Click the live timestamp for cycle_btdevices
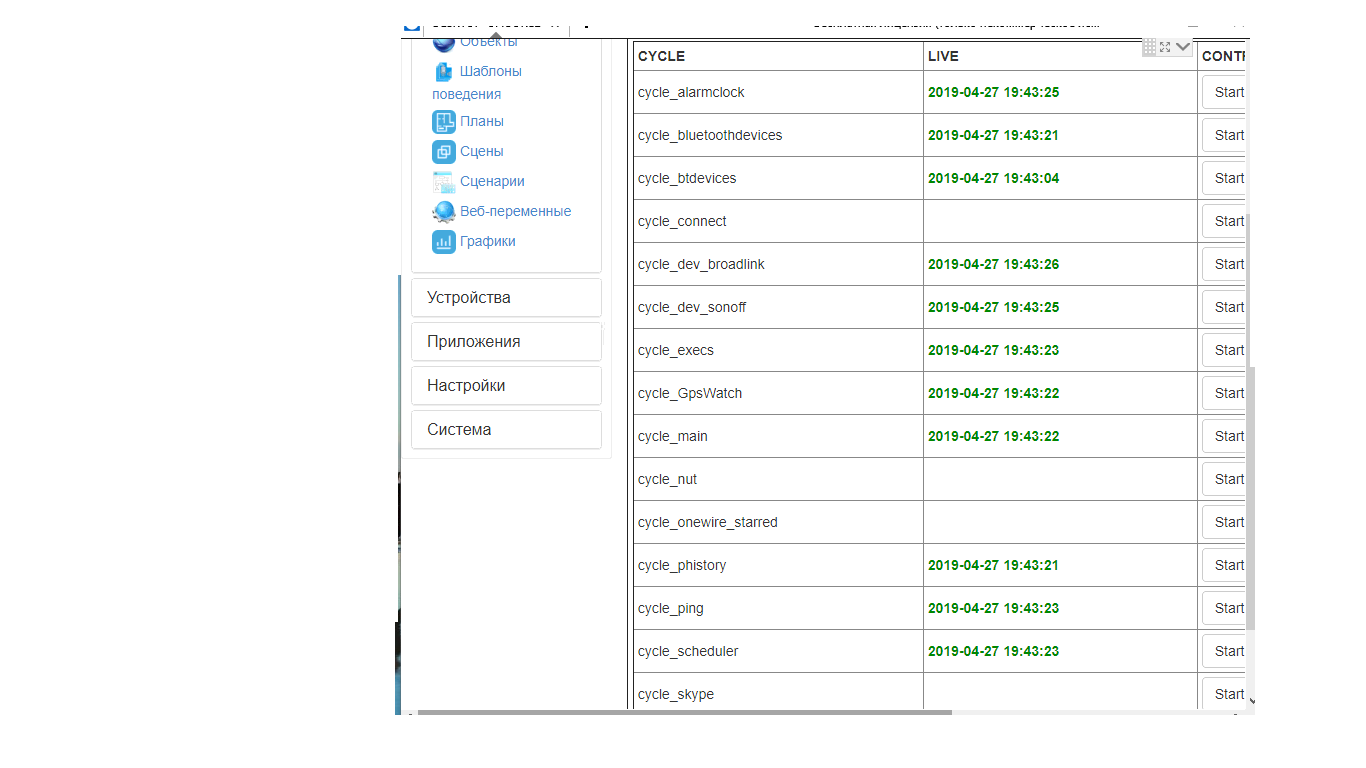The height and width of the screenshot is (768, 1366). [993, 178]
